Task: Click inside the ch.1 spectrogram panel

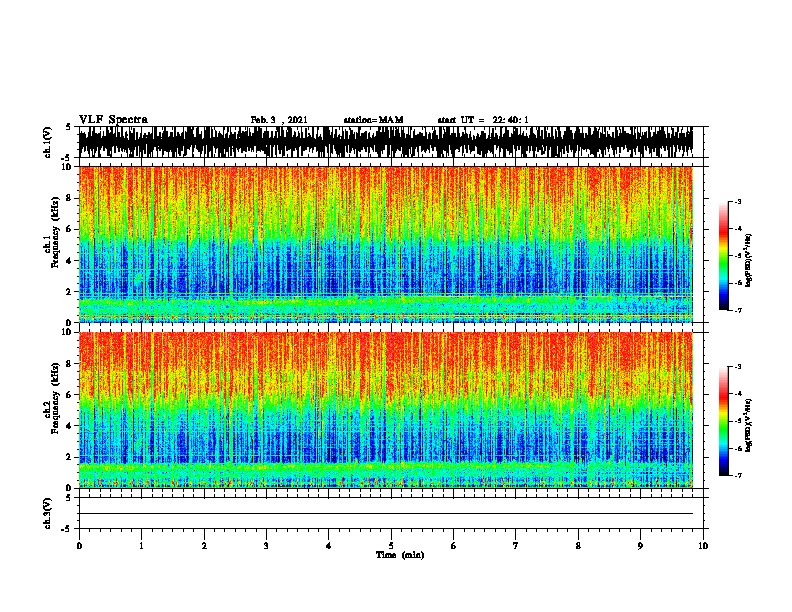Action: click(x=386, y=244)
